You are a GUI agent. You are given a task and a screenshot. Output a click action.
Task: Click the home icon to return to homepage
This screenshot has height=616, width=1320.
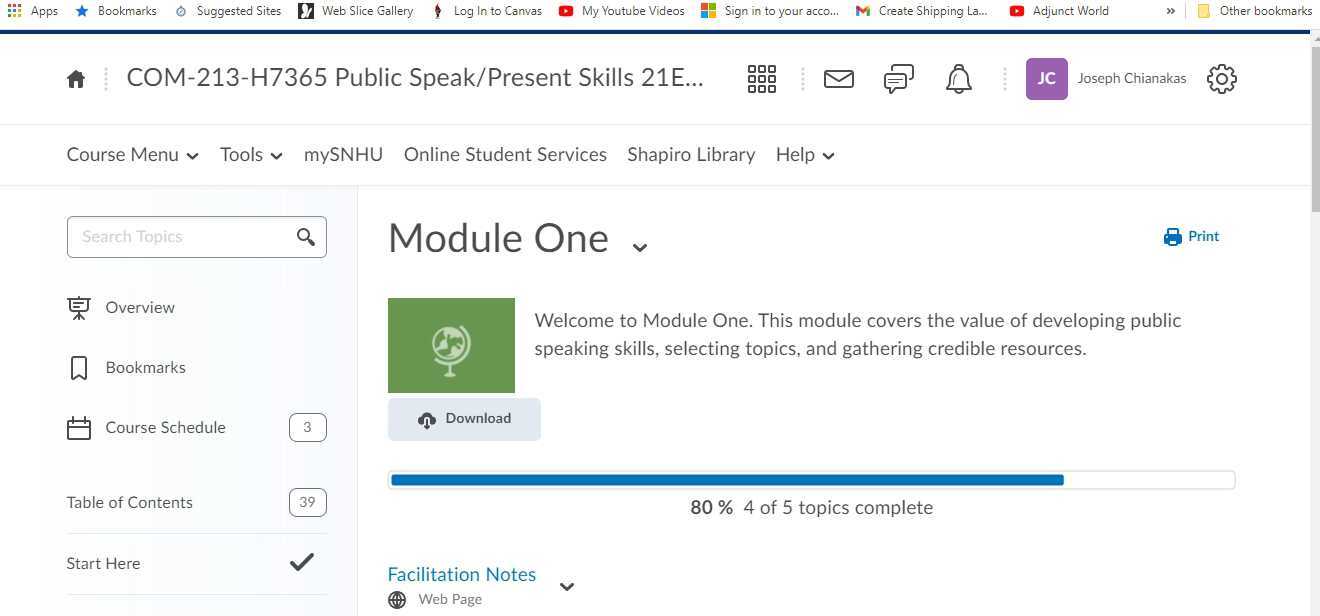tap(75, 78)
